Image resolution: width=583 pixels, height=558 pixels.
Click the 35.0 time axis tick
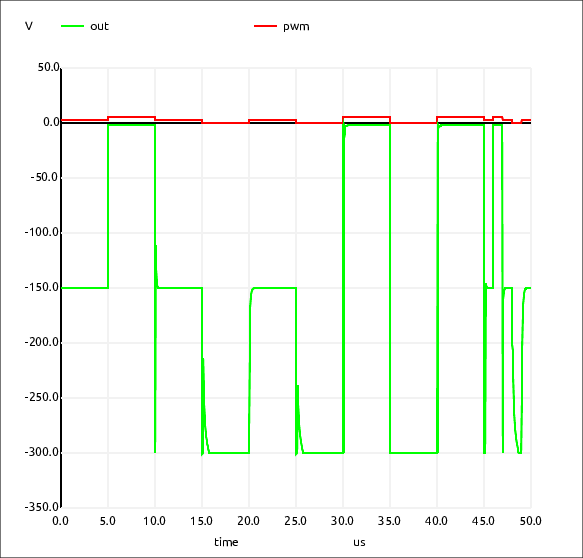point(389,521)
